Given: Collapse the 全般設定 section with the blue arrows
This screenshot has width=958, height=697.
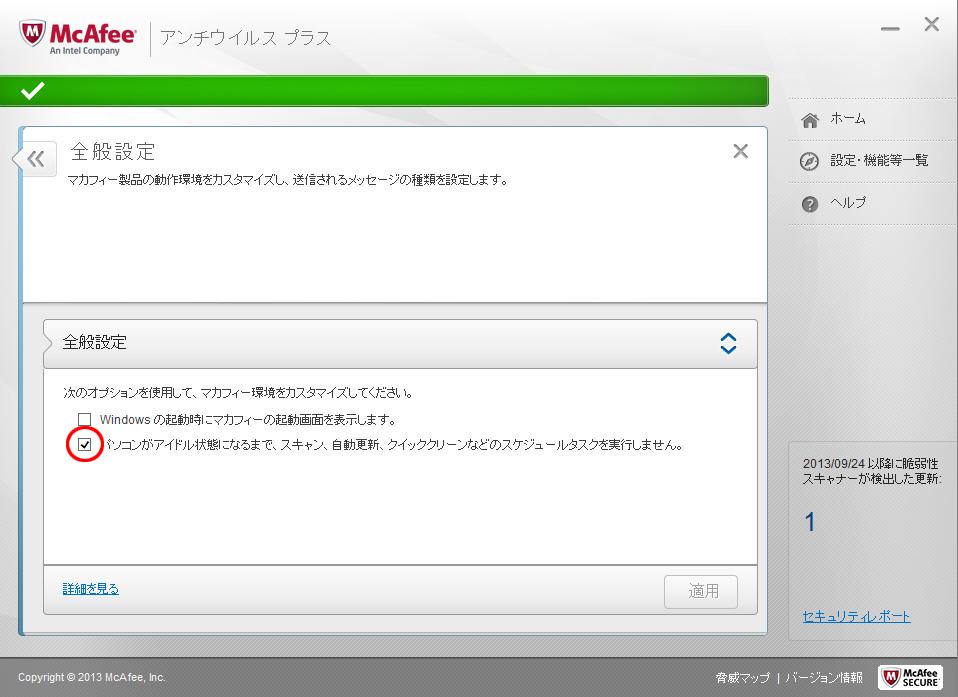Looking at the screenshot, I should (728, 343).
